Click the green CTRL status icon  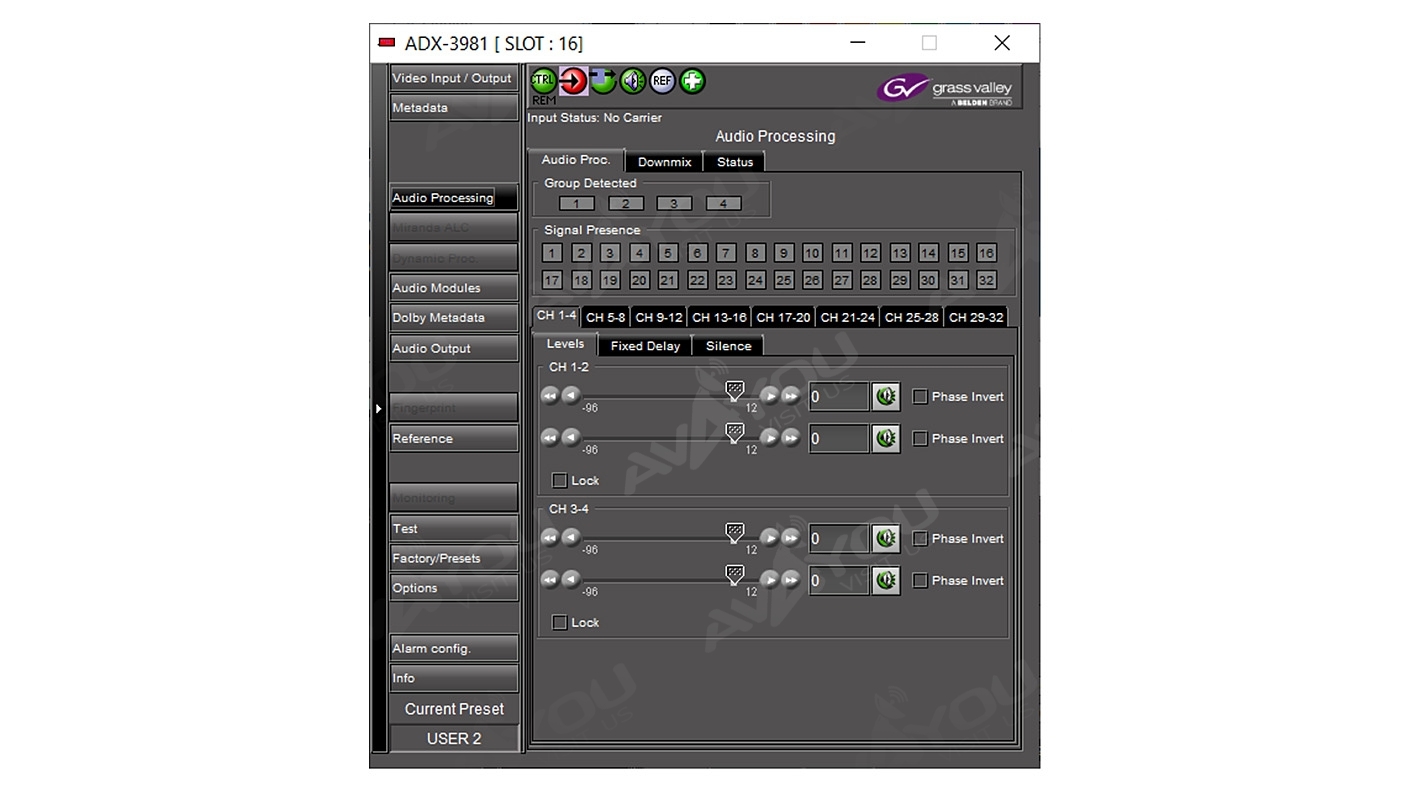(x=542, y=80)
